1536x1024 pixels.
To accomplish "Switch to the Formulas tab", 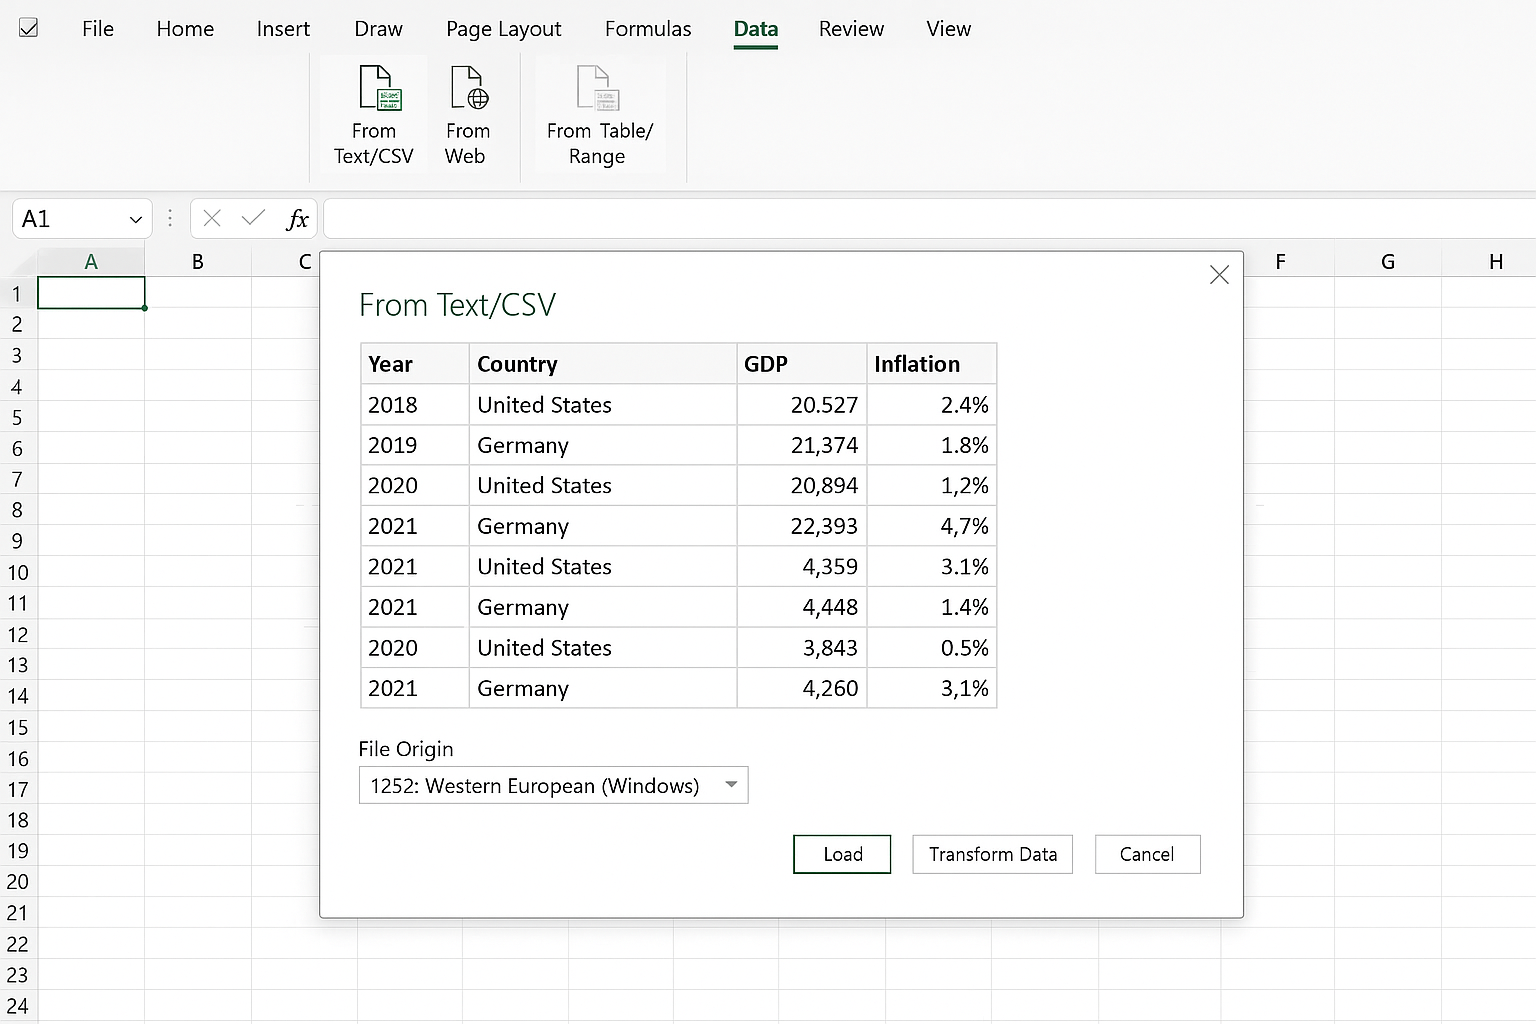I will [x=648, y=29].
